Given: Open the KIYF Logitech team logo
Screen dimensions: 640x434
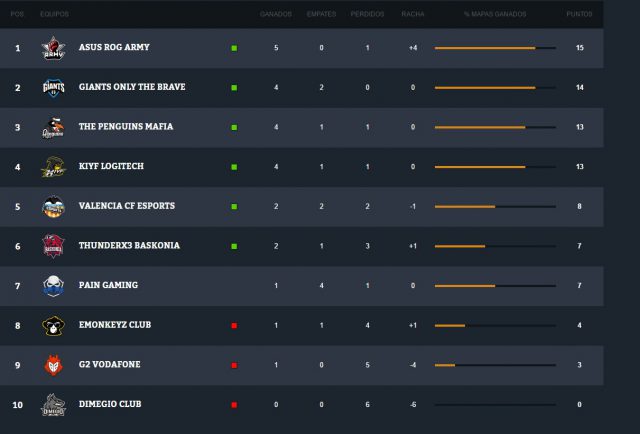Looking at the screenshot, I should coord(53,167).
